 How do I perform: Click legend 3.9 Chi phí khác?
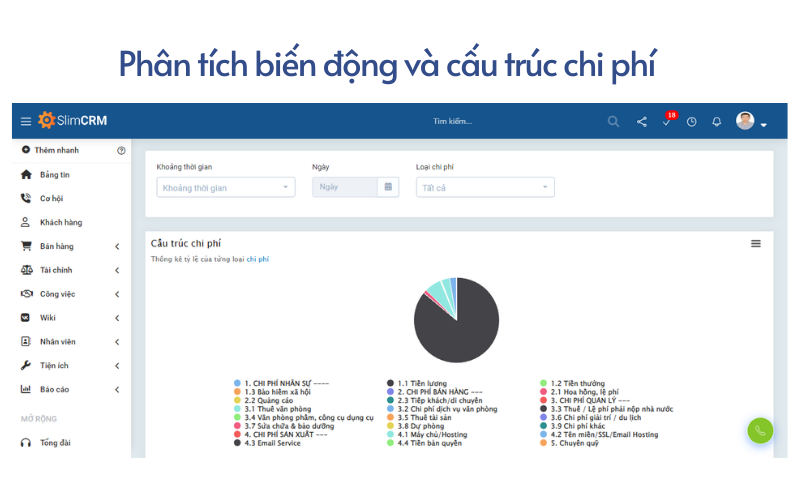[x=572, y=426]
